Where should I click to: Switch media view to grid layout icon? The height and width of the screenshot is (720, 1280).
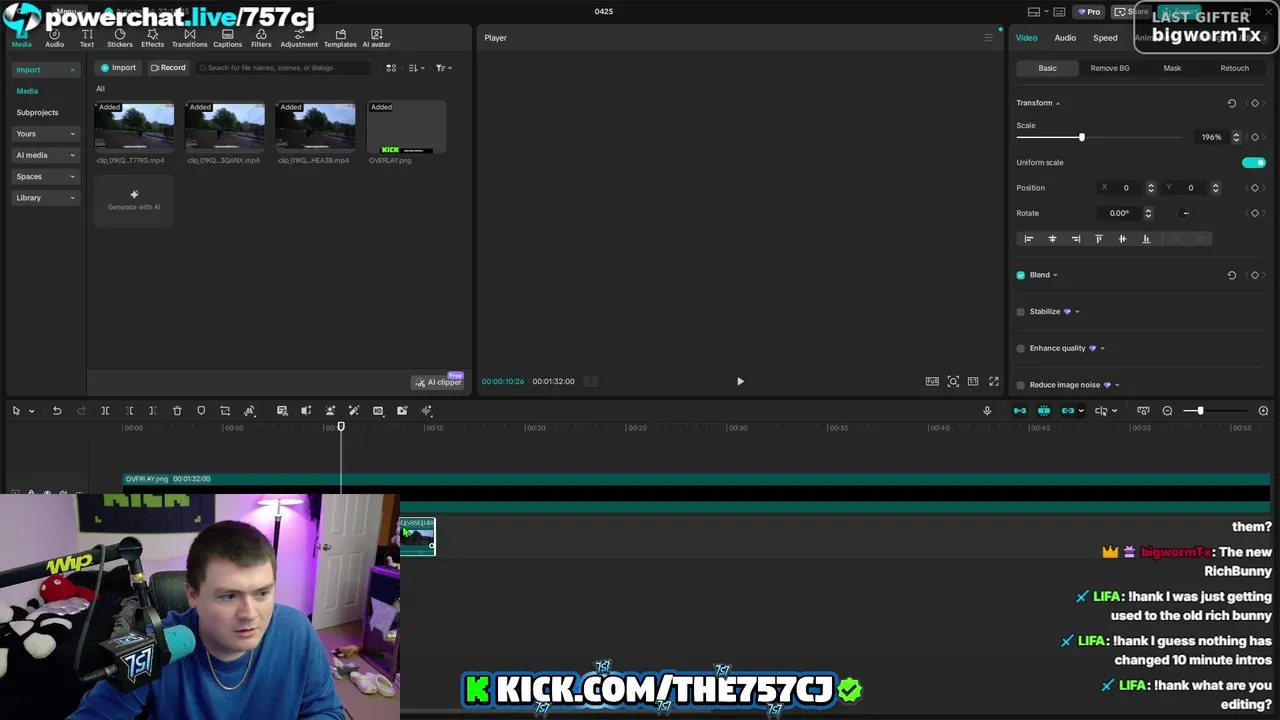pyautogui.click(x=391, y=68)
